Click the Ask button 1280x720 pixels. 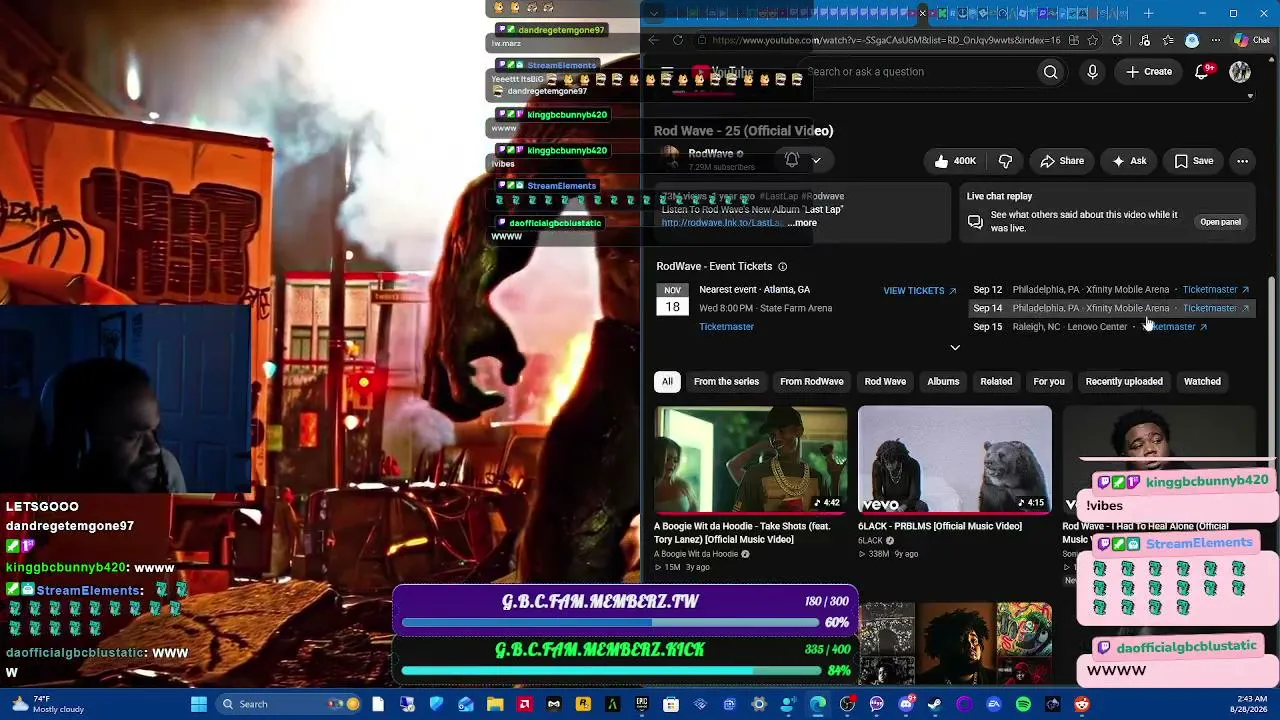pyautogui.click(x=1129, y=161)
